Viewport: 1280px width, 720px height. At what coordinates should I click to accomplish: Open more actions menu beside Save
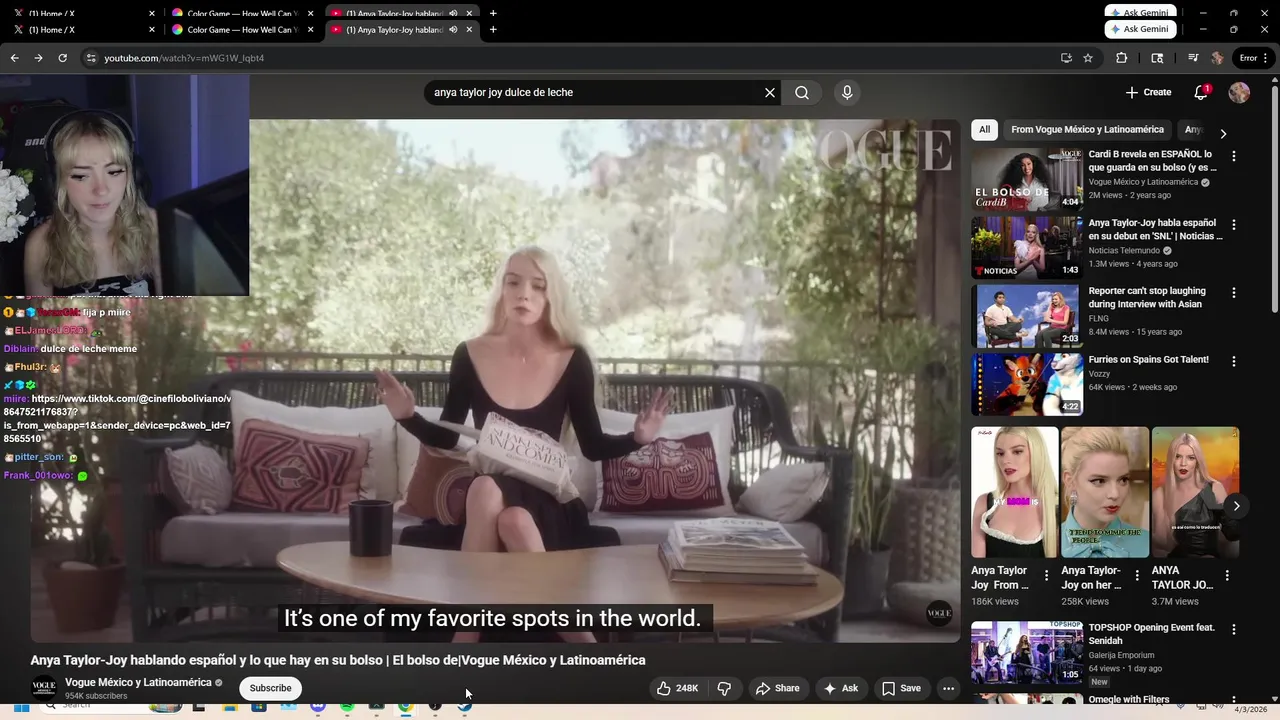(948, 688)
